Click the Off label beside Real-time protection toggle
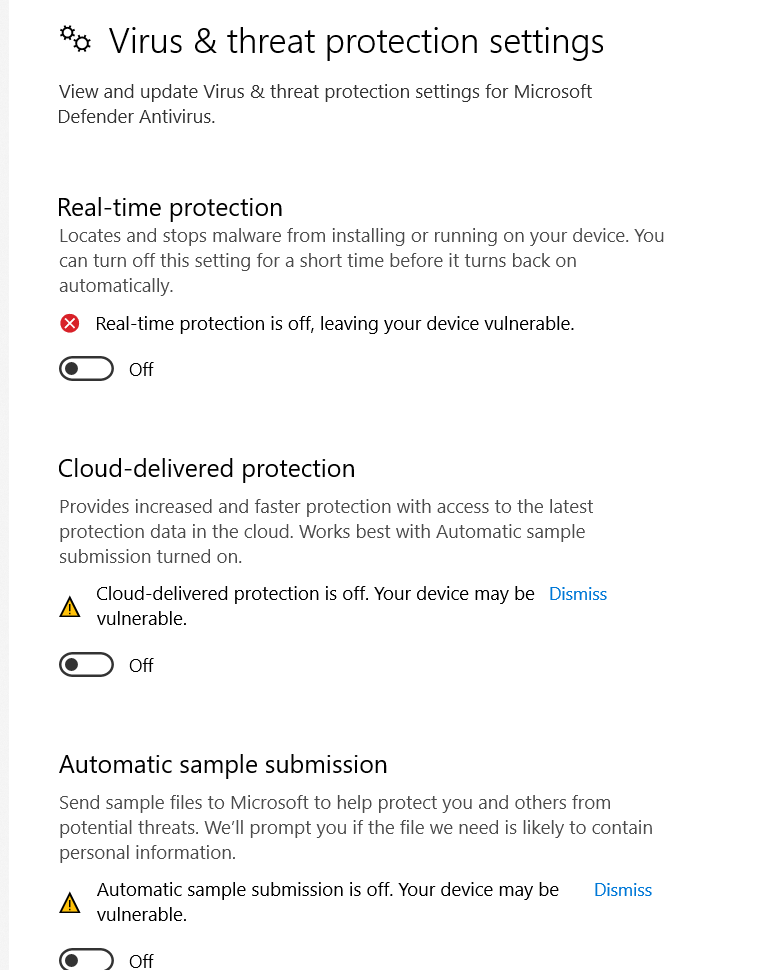Screen dimensions: 782x970 click(141, 369)
